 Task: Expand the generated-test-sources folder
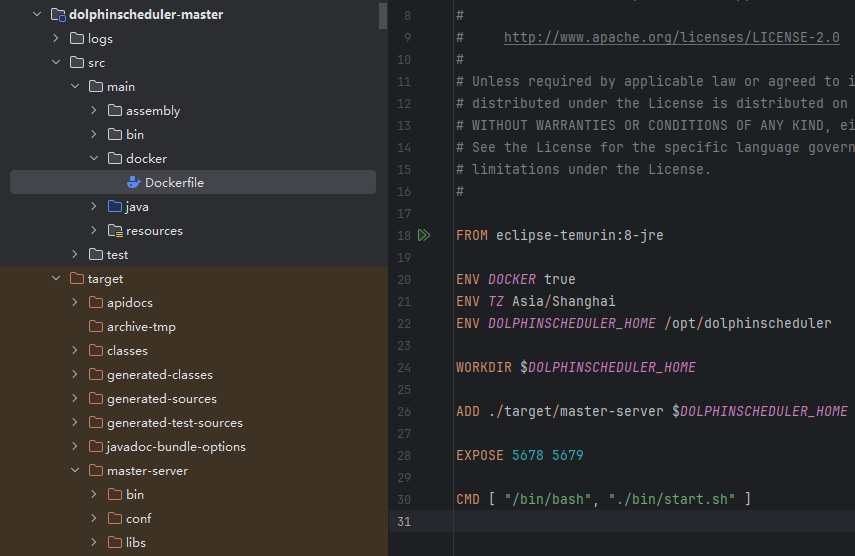point(75,422)
